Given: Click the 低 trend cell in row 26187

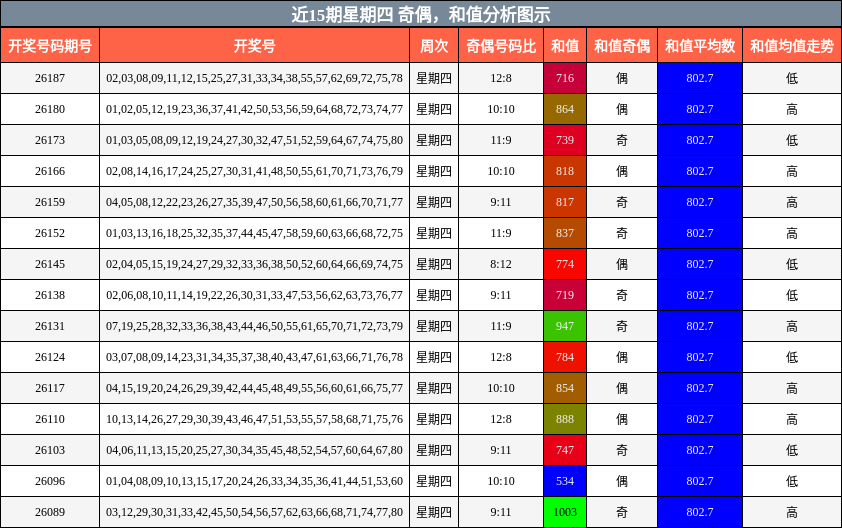Looking at the screenshot, I should pyautogui.click(x=792, y=78).
